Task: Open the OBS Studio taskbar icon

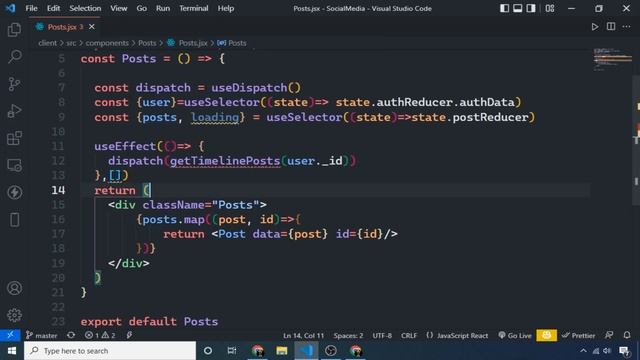Action: 331,351
